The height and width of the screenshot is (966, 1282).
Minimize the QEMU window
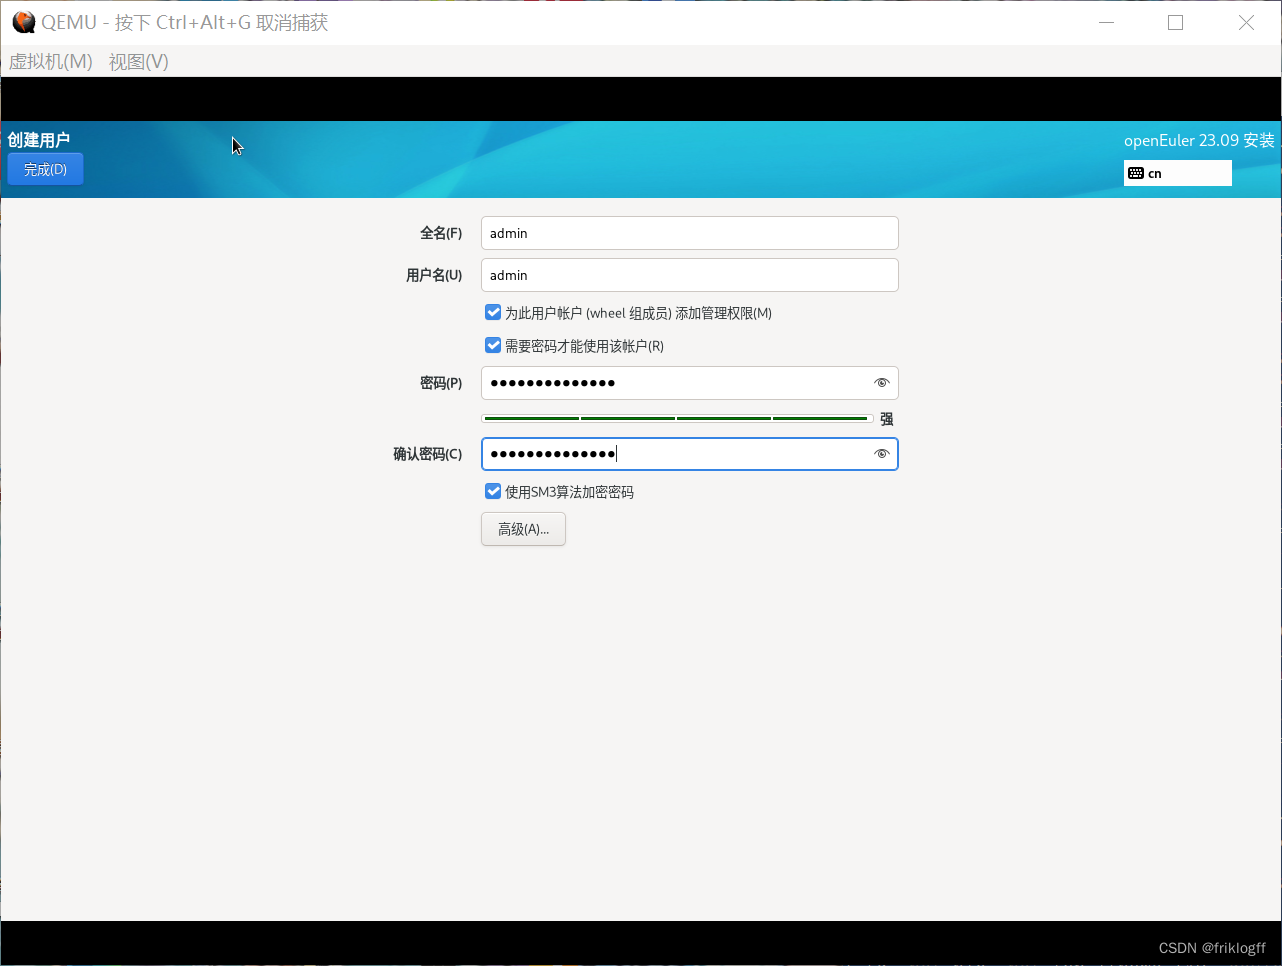(x=1106, y=22)
